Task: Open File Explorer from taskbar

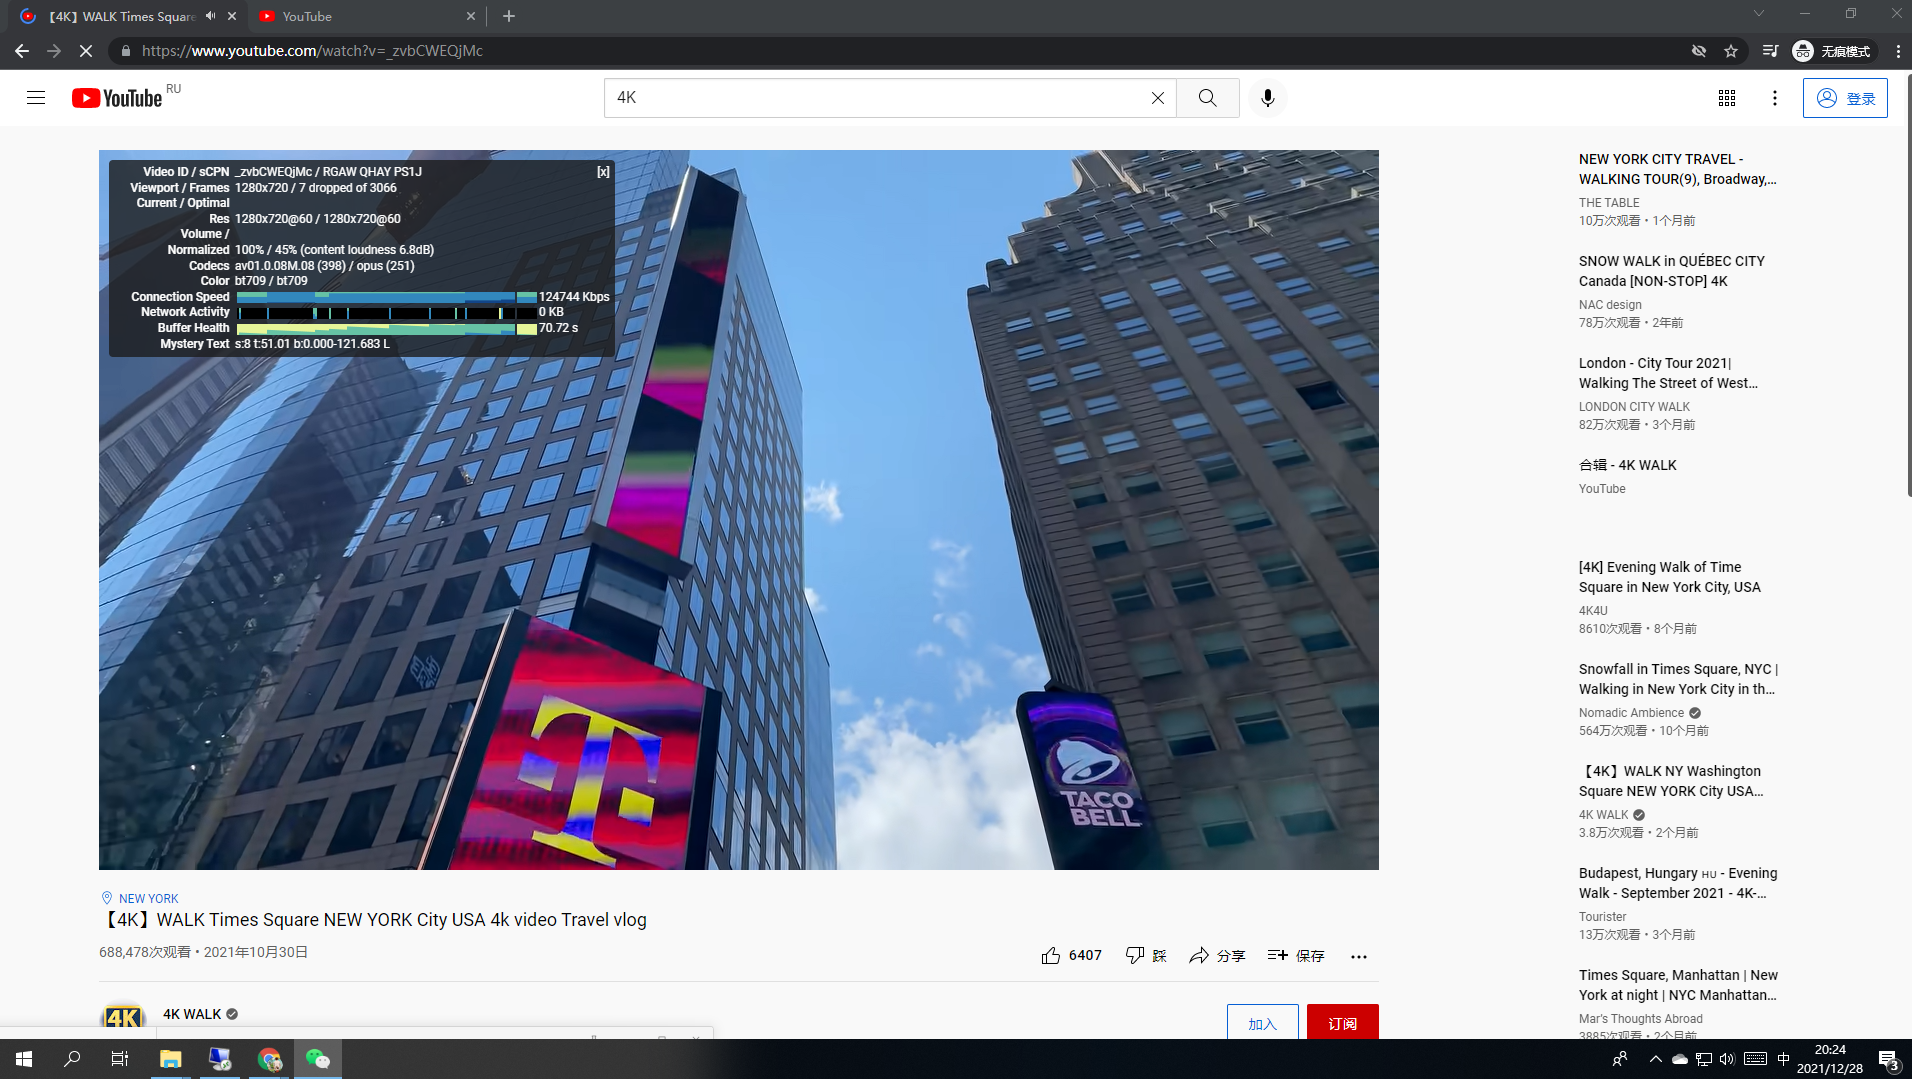Action: pos(170,1059)
